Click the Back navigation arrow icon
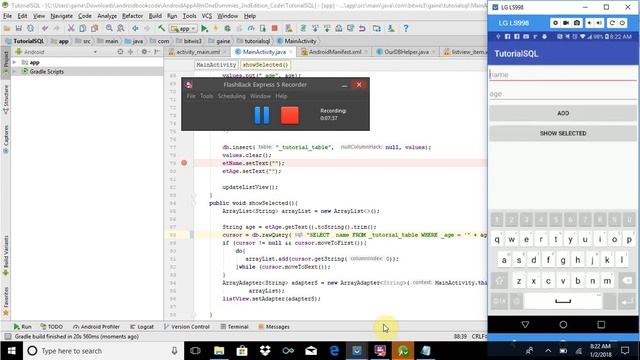This screenshot has width=640, height=360. coord(135,28)
